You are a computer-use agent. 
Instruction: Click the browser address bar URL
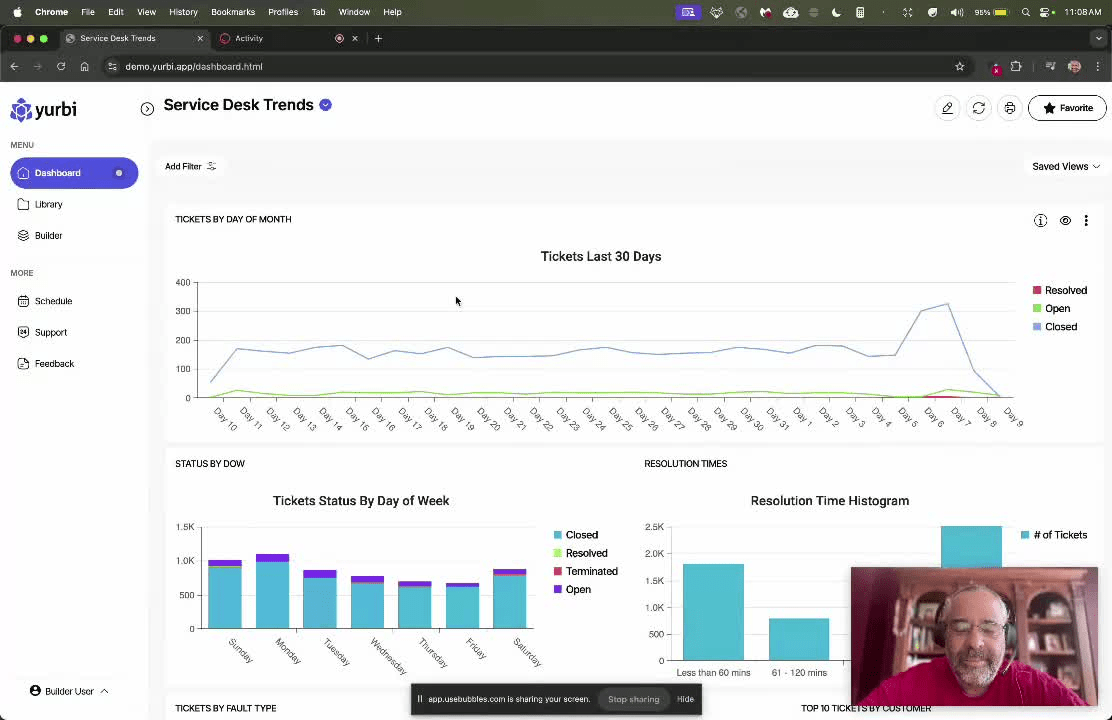(194, 67)
